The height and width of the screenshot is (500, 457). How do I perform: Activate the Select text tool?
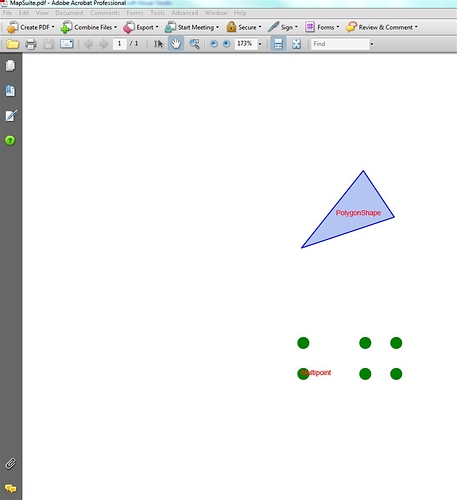pyautogui.click(x=158, y=44)
